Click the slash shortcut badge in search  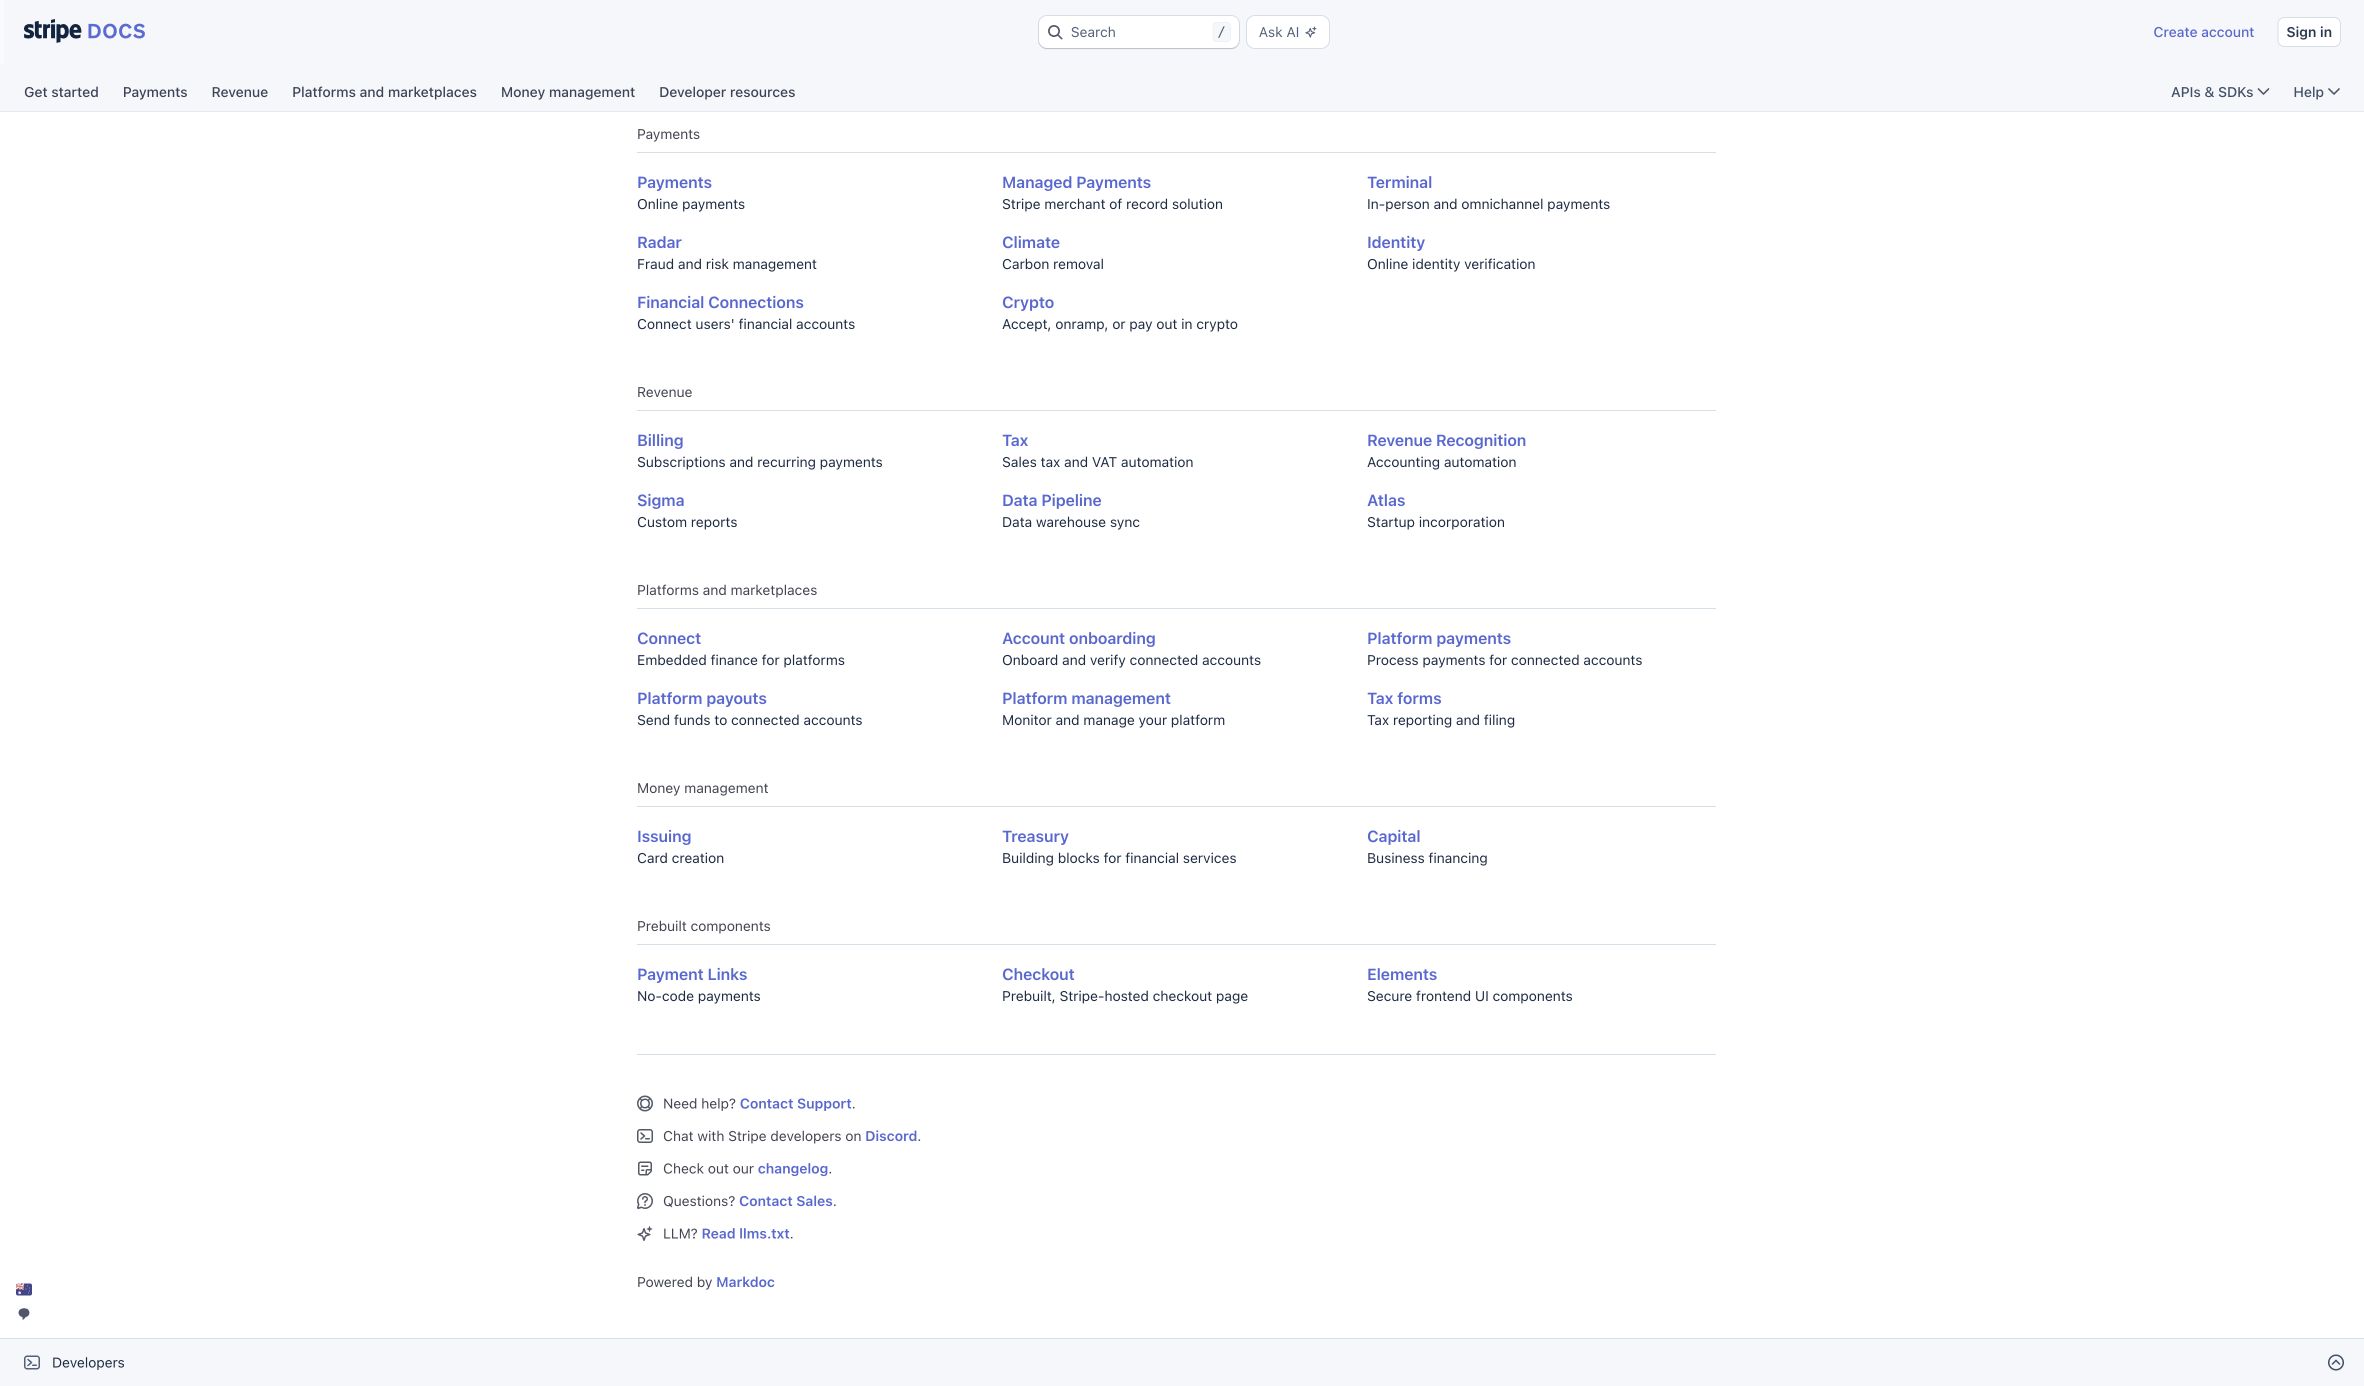[x=1220, y=32]
